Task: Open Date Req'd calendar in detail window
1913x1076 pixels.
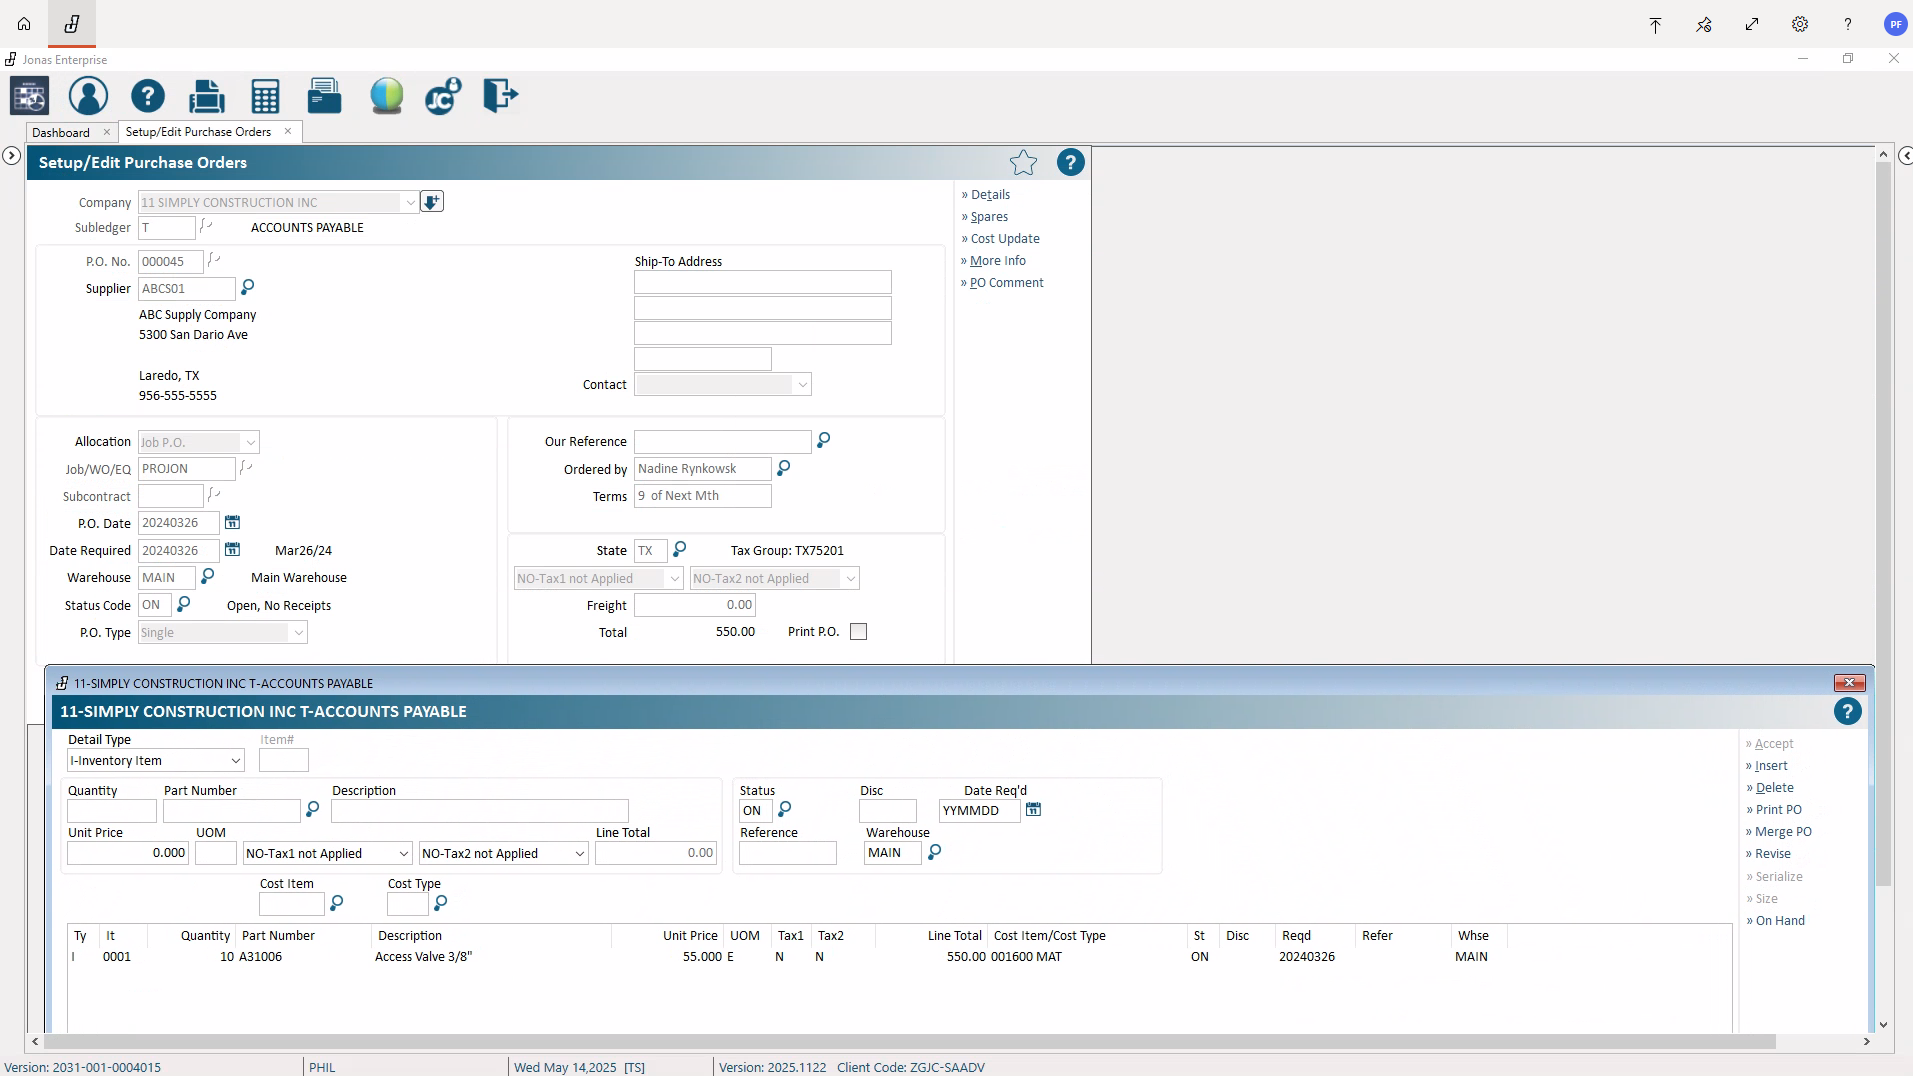Action: [x=1033, y=809]
